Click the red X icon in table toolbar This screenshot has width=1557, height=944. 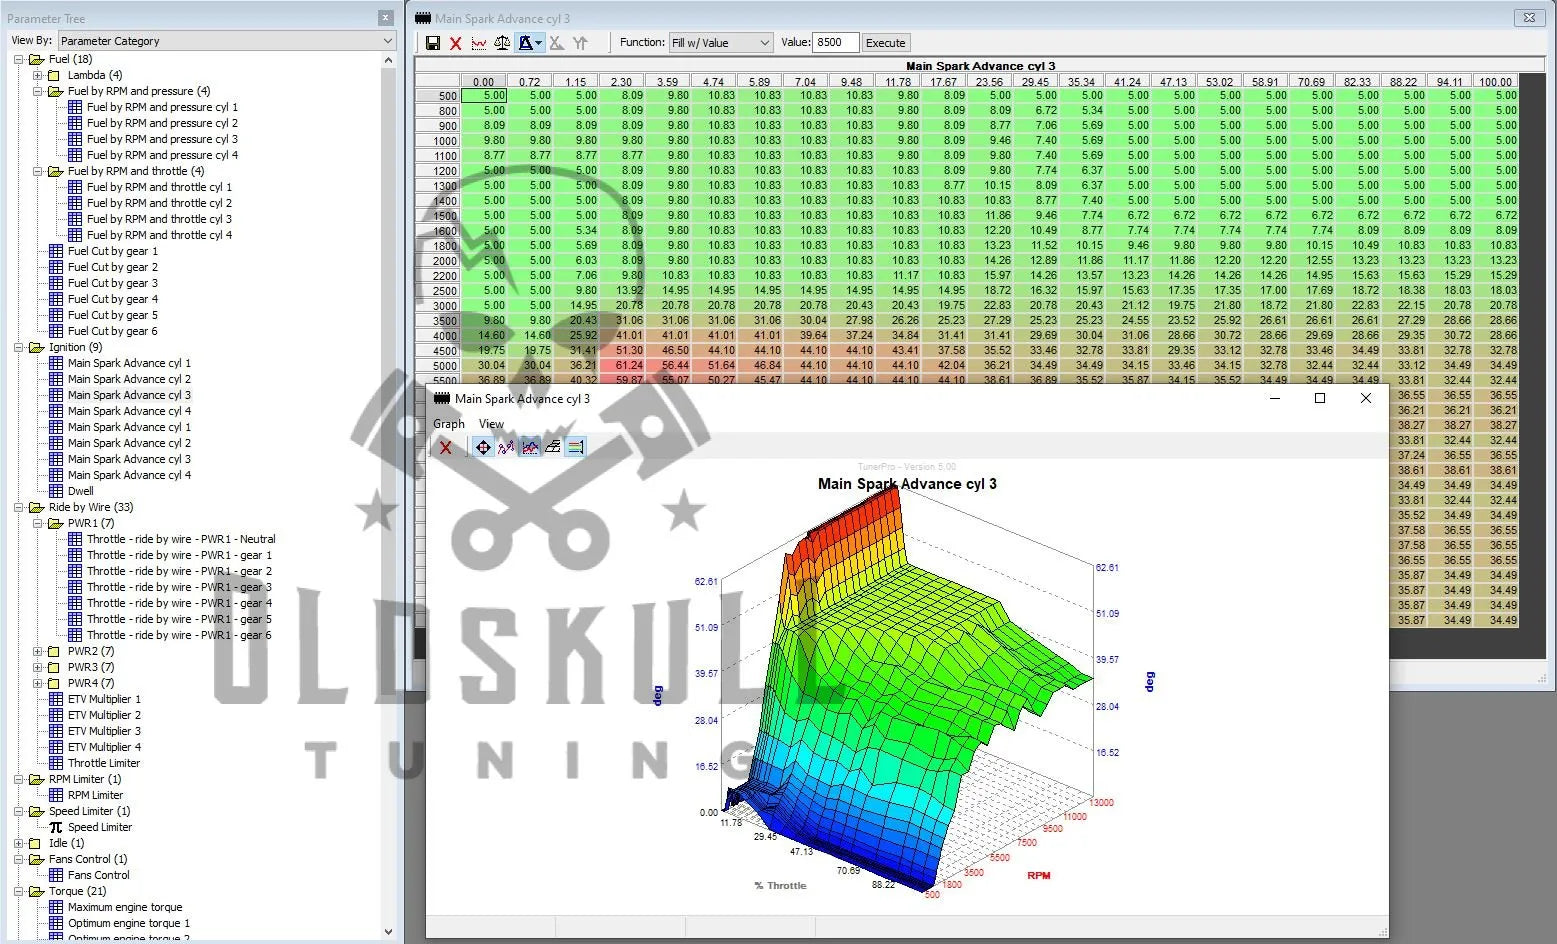point(456,43)
